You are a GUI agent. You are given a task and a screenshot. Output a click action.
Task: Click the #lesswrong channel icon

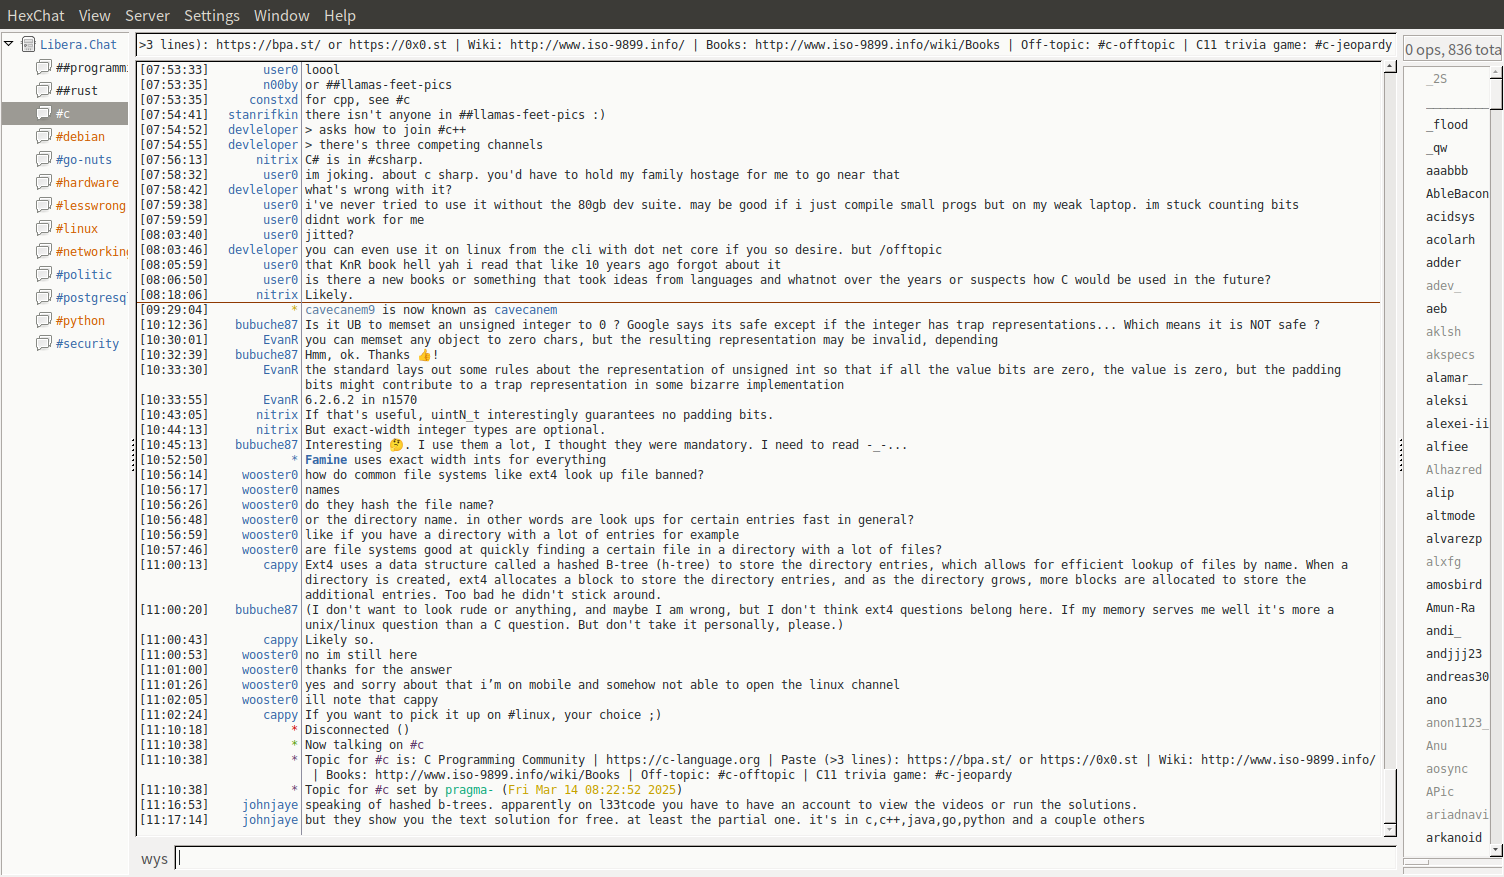click(44, 205)
